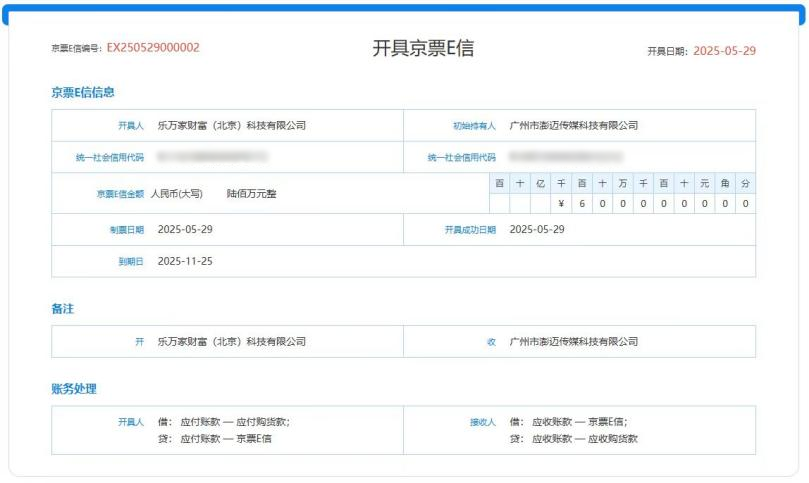This screenshot has width=809, height=483.
Task: Click the 开具成功日期 label
Action: coord(470,230)
